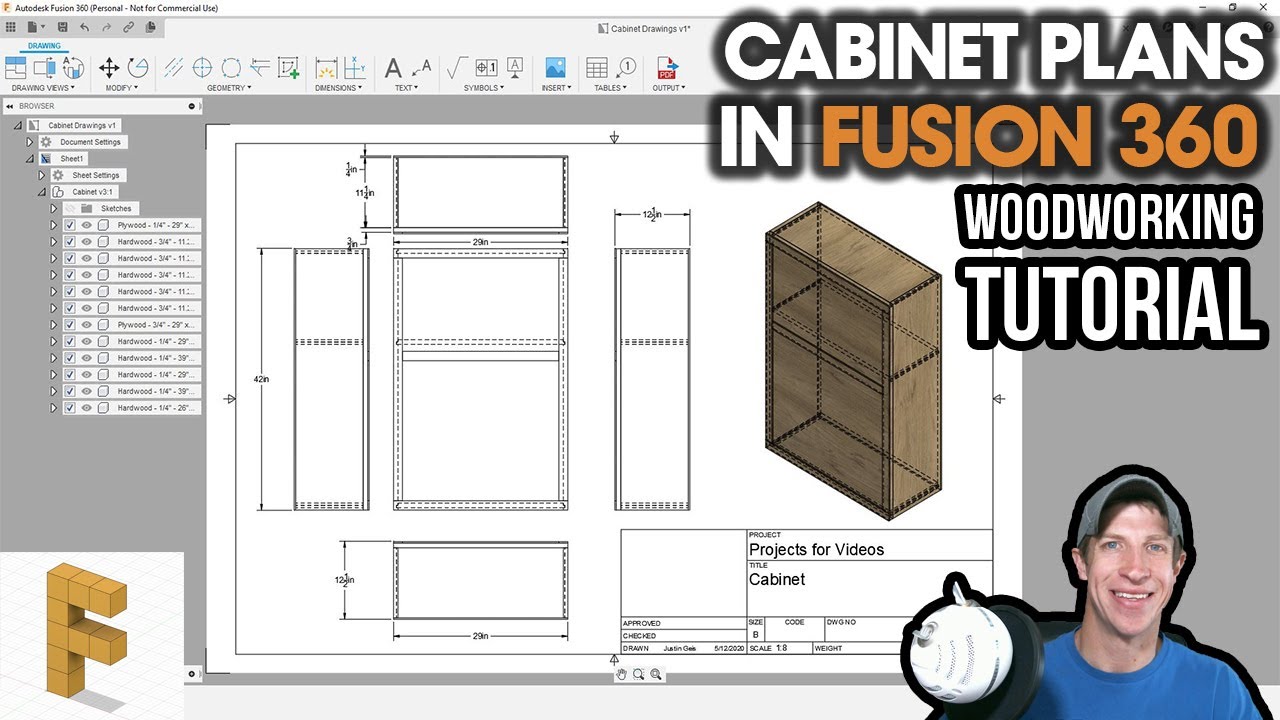Click the Pan hand tool in navigation bar
Screen dimensions: 1280x720
tap(621, 675)
